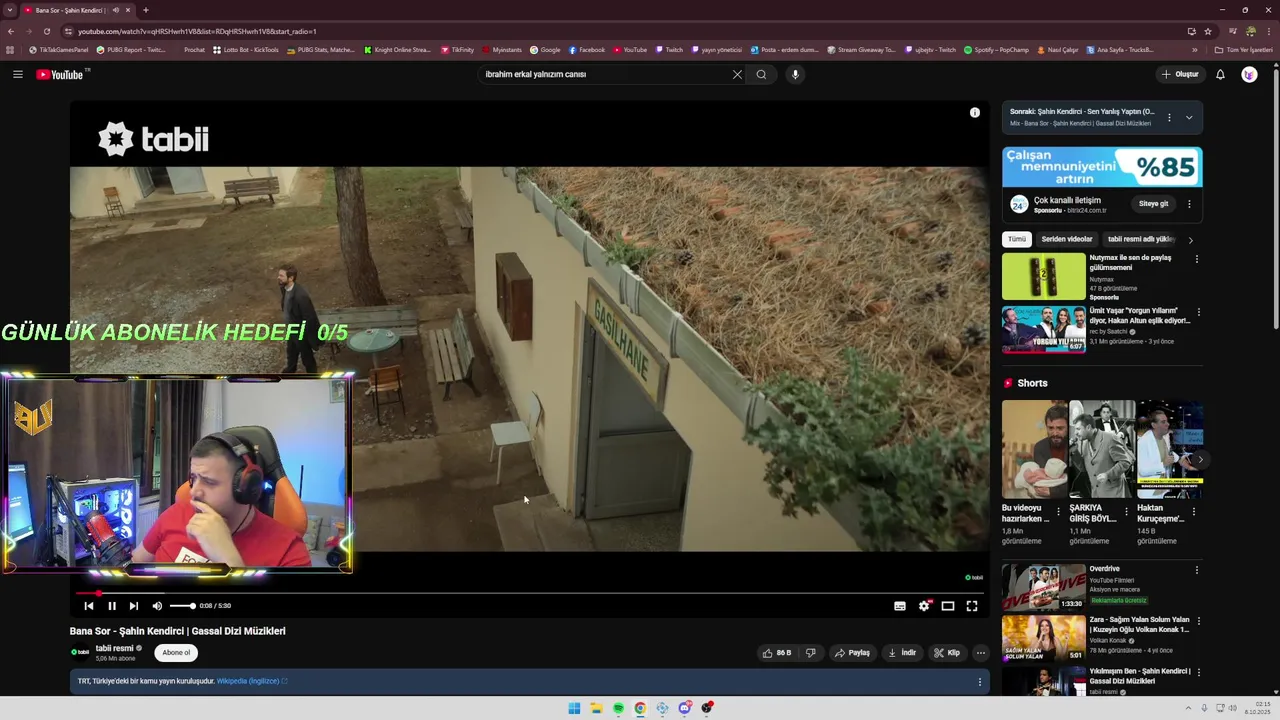Open the ŞARKIYA GİRİŞ BÖYLE short
1280x720 pixels.
point(1102,449)
